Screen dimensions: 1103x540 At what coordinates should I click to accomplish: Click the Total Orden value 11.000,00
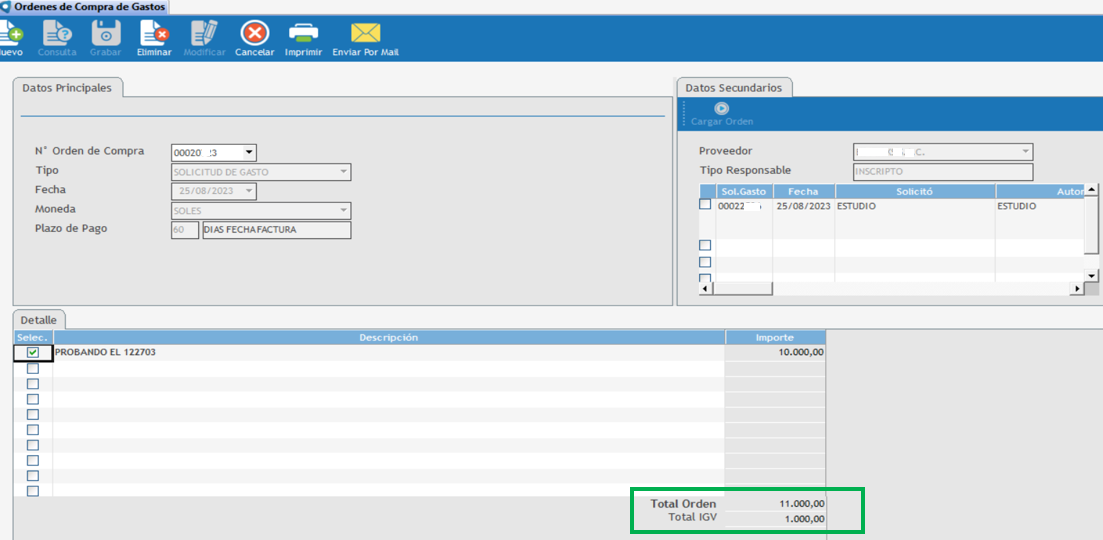coord(775,503)
